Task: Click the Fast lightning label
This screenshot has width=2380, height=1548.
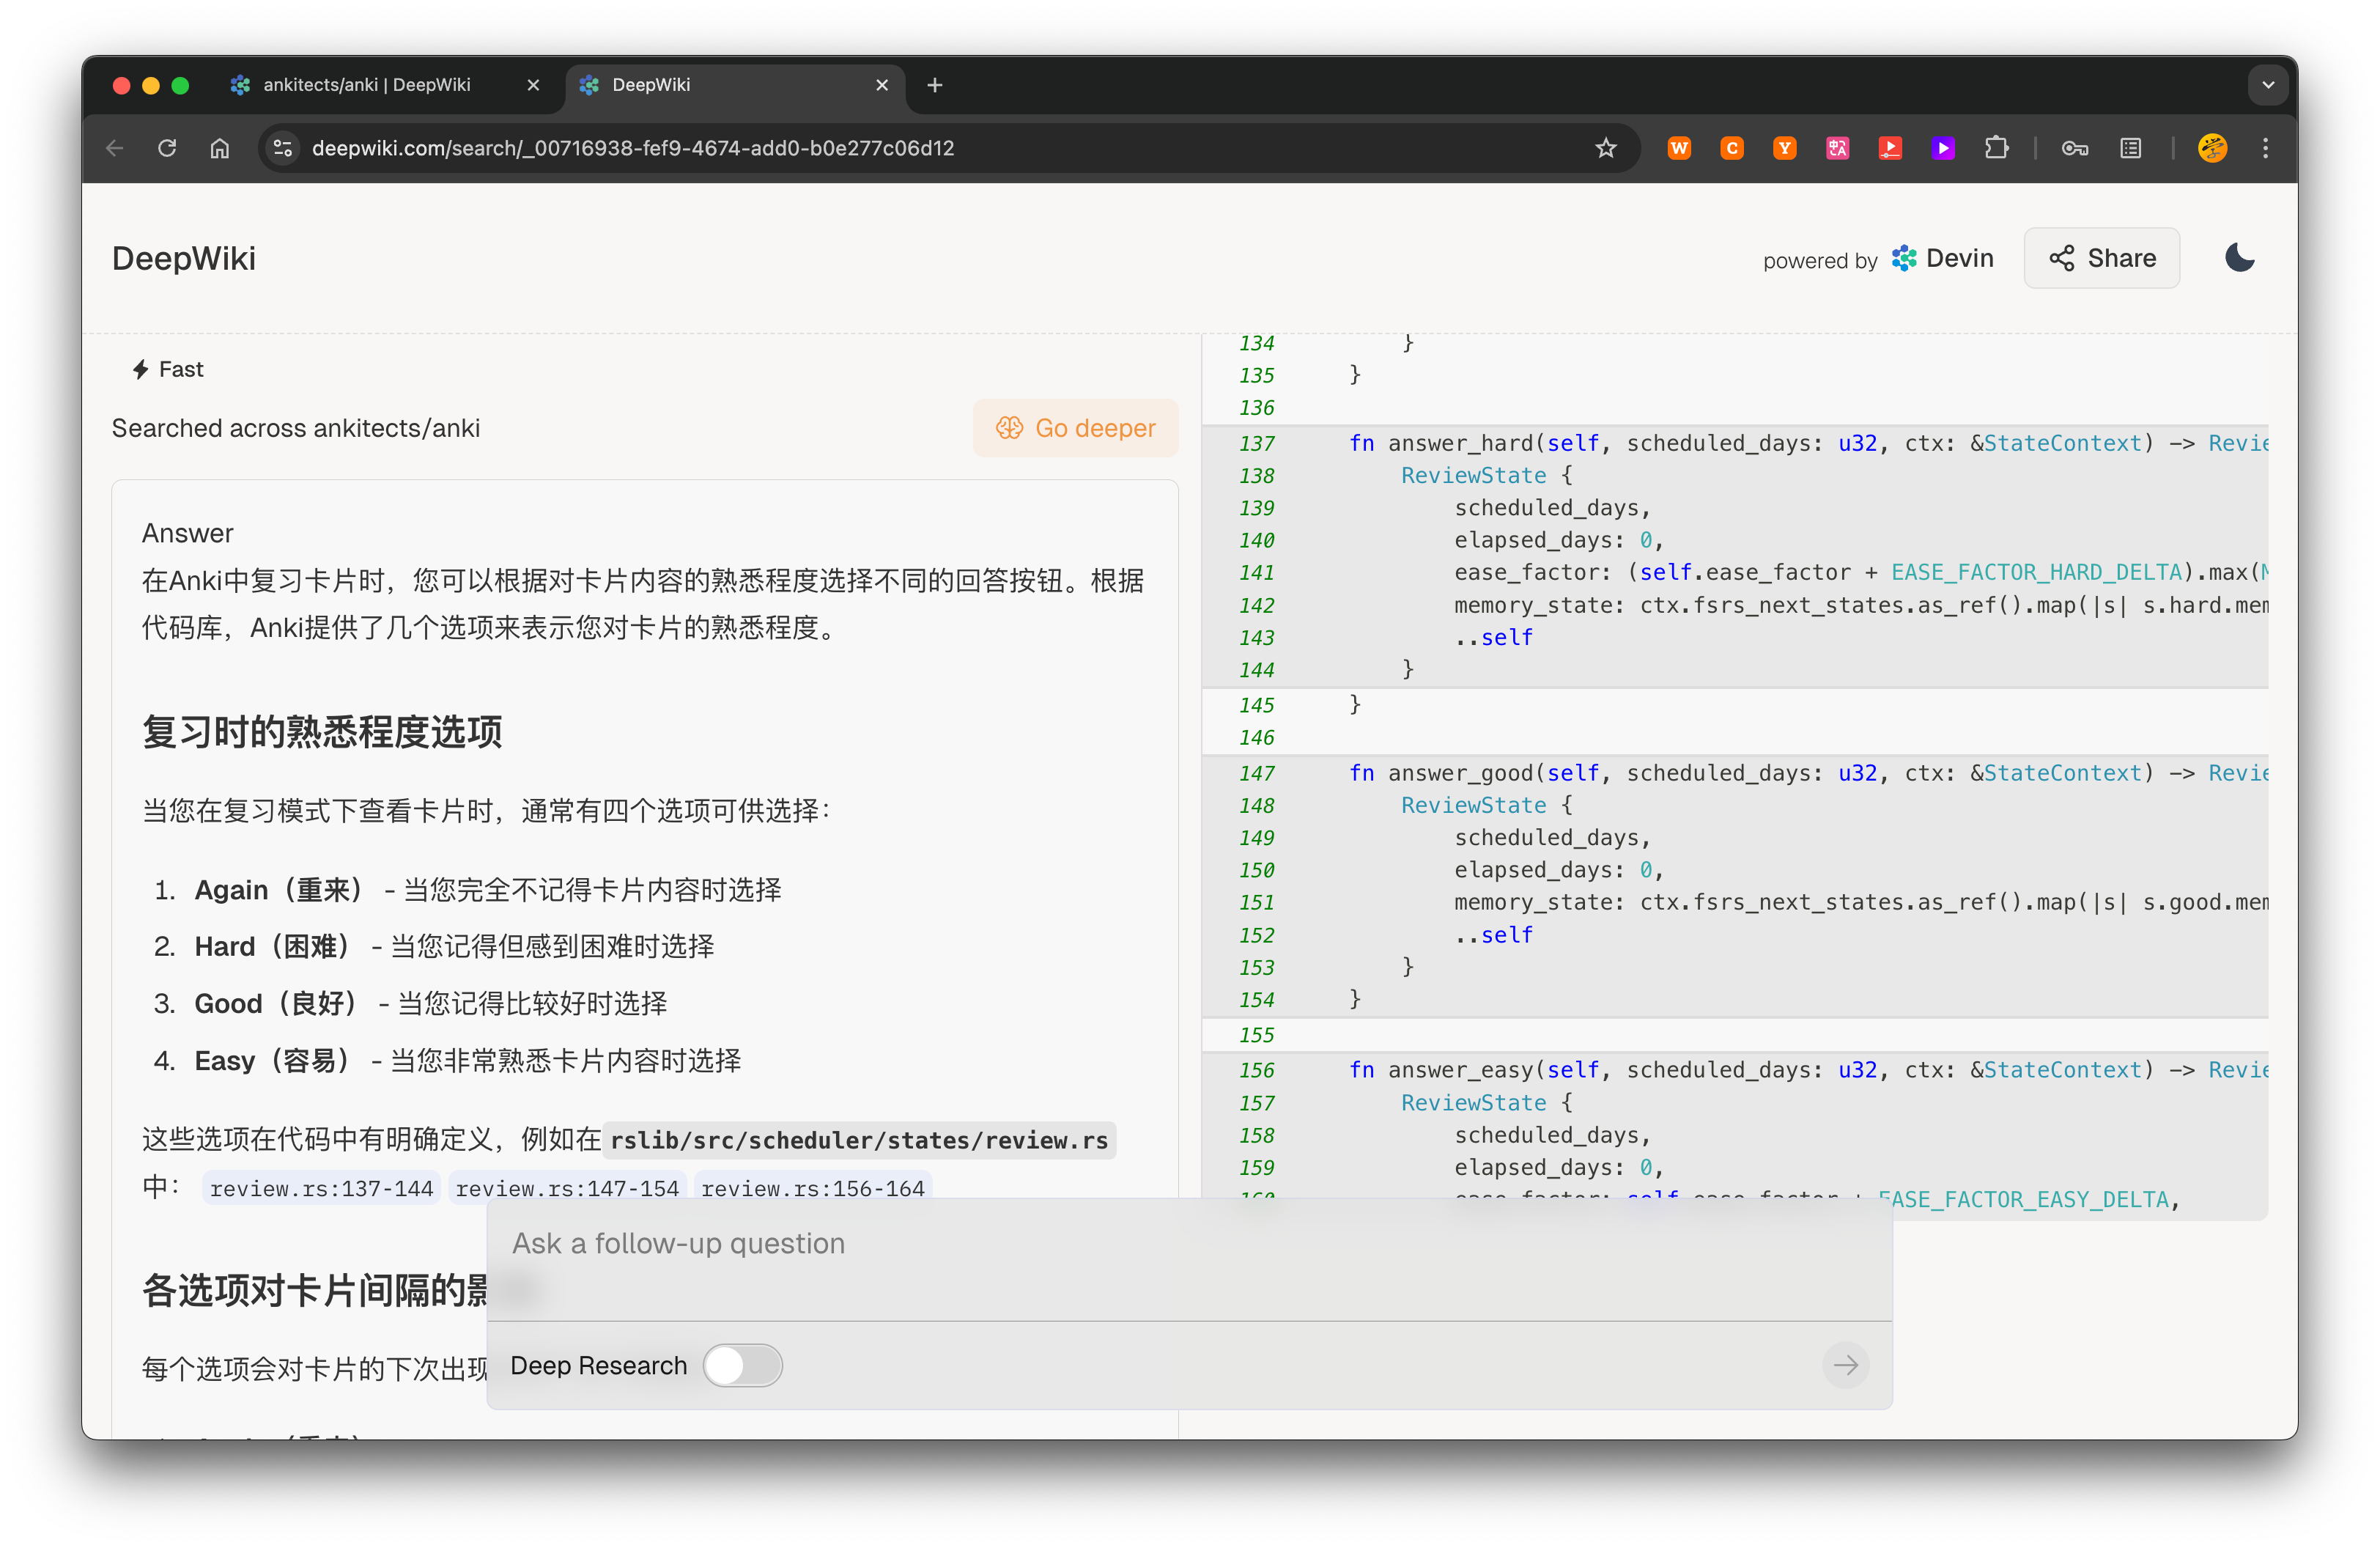Action: pyautogui.click(x=168, y=369)
